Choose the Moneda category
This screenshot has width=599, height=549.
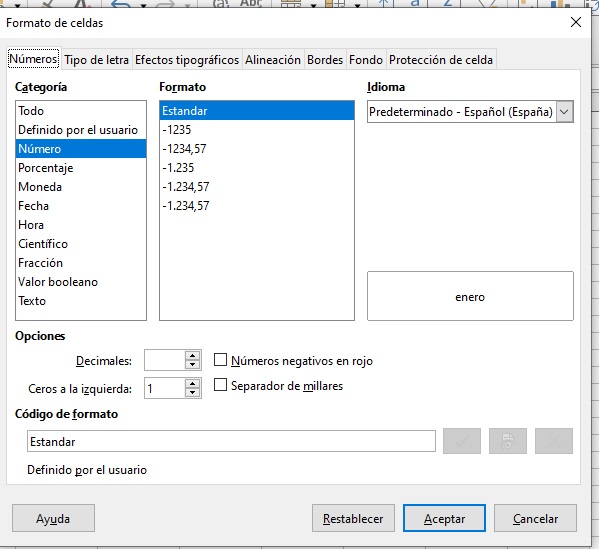point(81,187)
